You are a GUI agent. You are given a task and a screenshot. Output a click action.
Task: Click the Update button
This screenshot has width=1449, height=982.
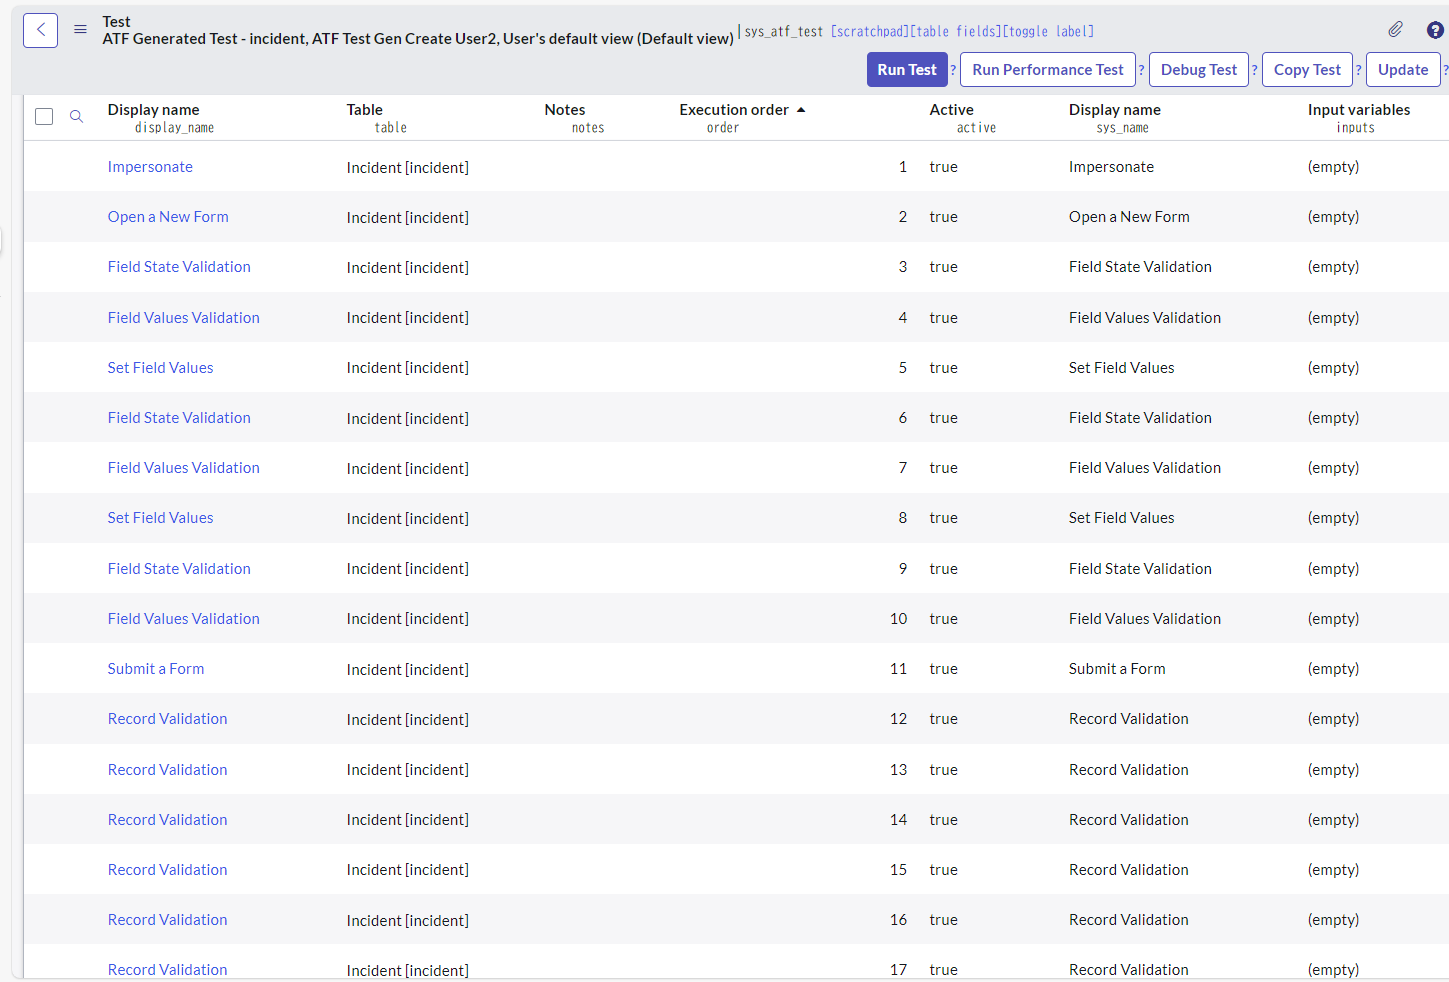(x=1403, y=70)
